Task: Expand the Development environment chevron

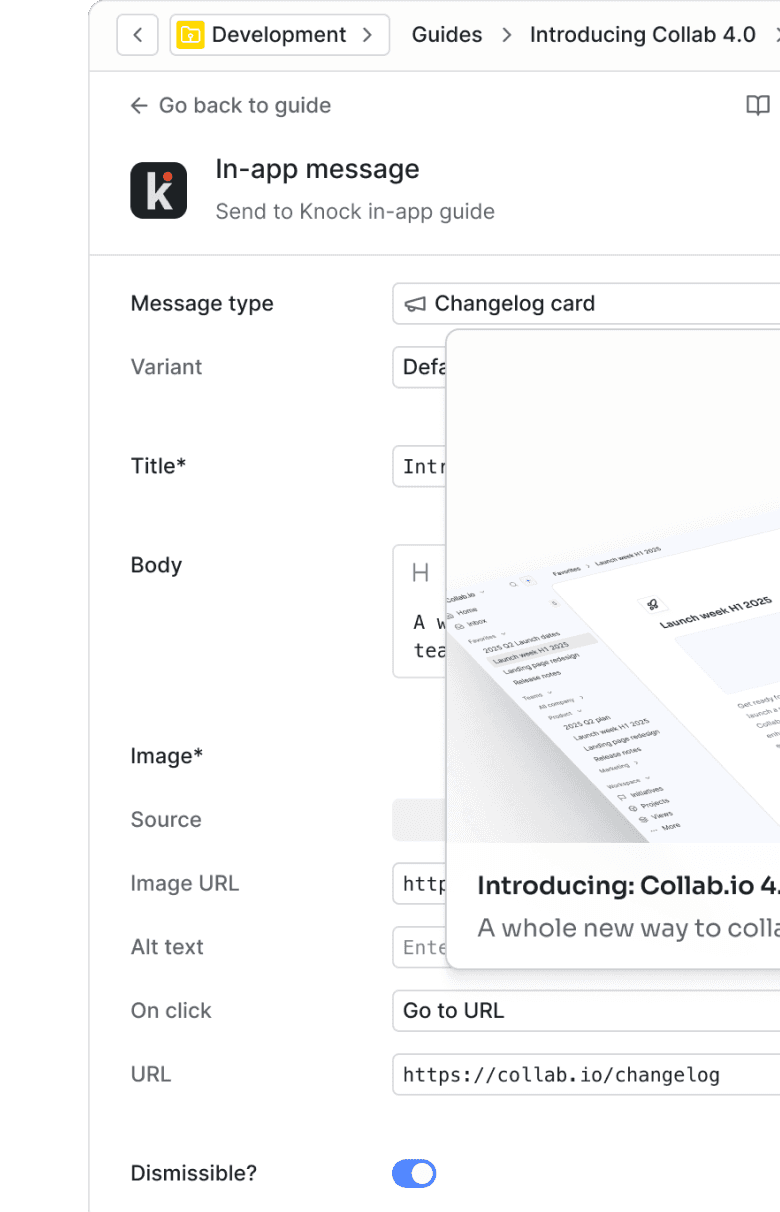Action: 368,35
